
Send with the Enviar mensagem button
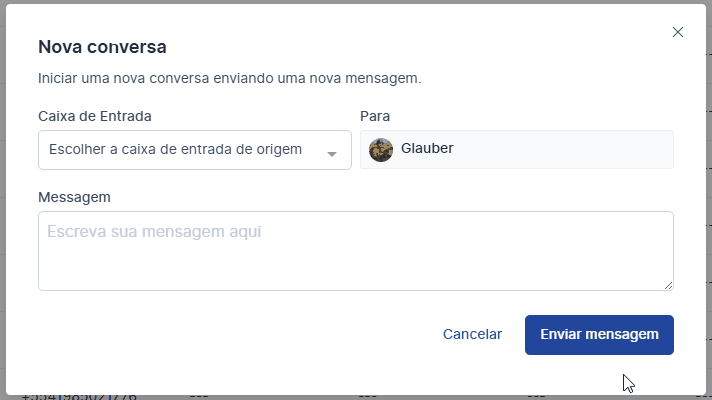click(x=599, y=335)
